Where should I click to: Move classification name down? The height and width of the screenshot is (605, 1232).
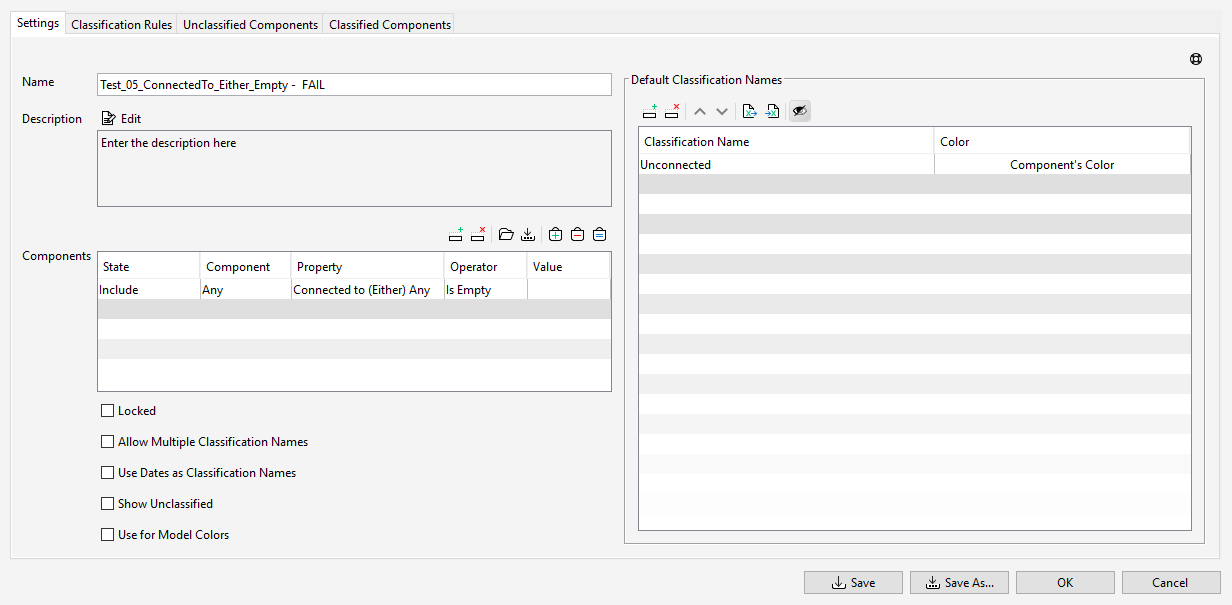pyautogui.click(x=722, y=111)
